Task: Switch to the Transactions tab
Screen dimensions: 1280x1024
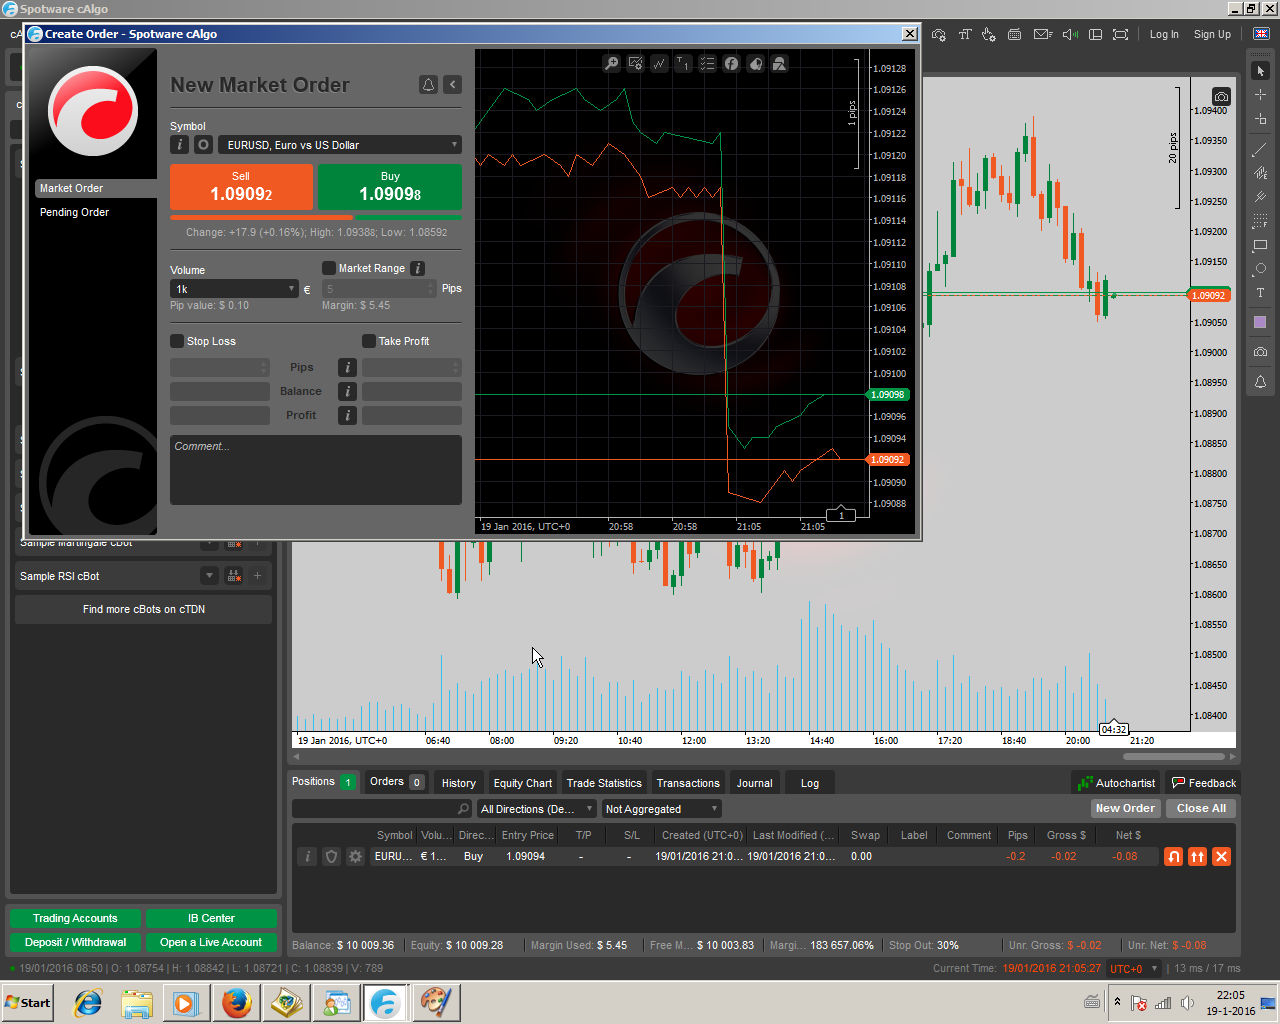Action: (x=688, y=783)
